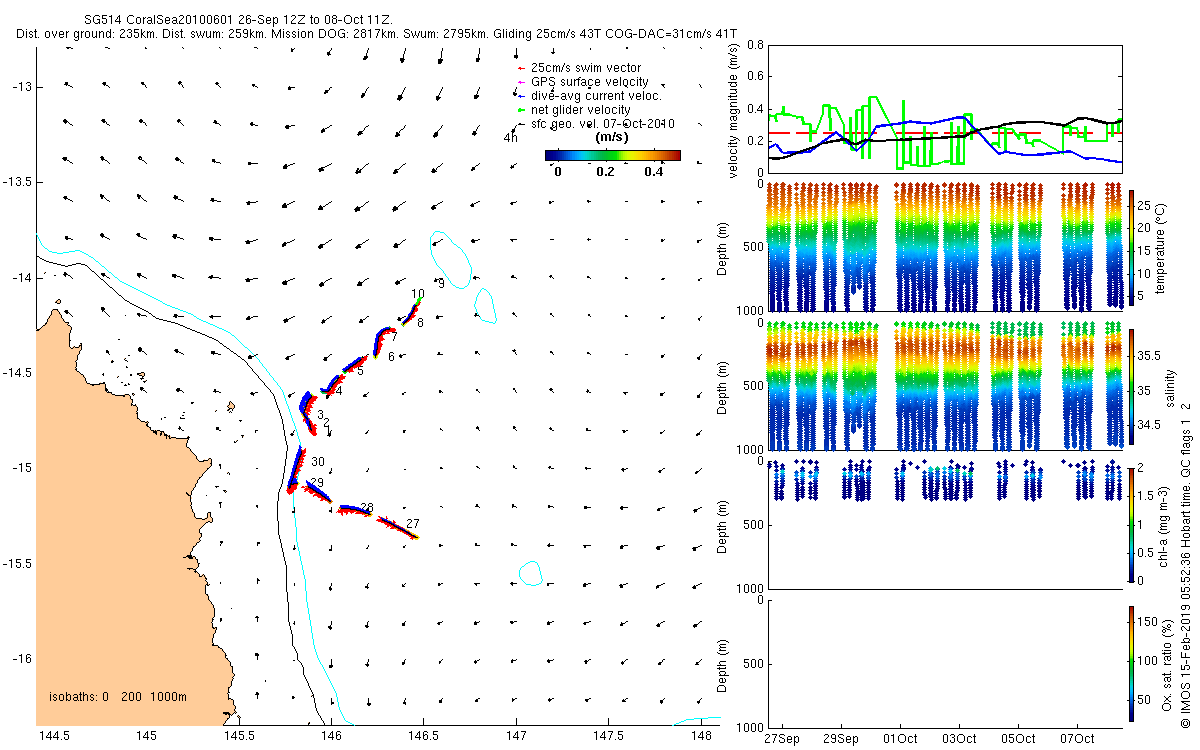This screenshot has width=1200, height=750.
Task: Click '0.8' tick on velocity magnitude axis
Action: [x=755, y=46]
